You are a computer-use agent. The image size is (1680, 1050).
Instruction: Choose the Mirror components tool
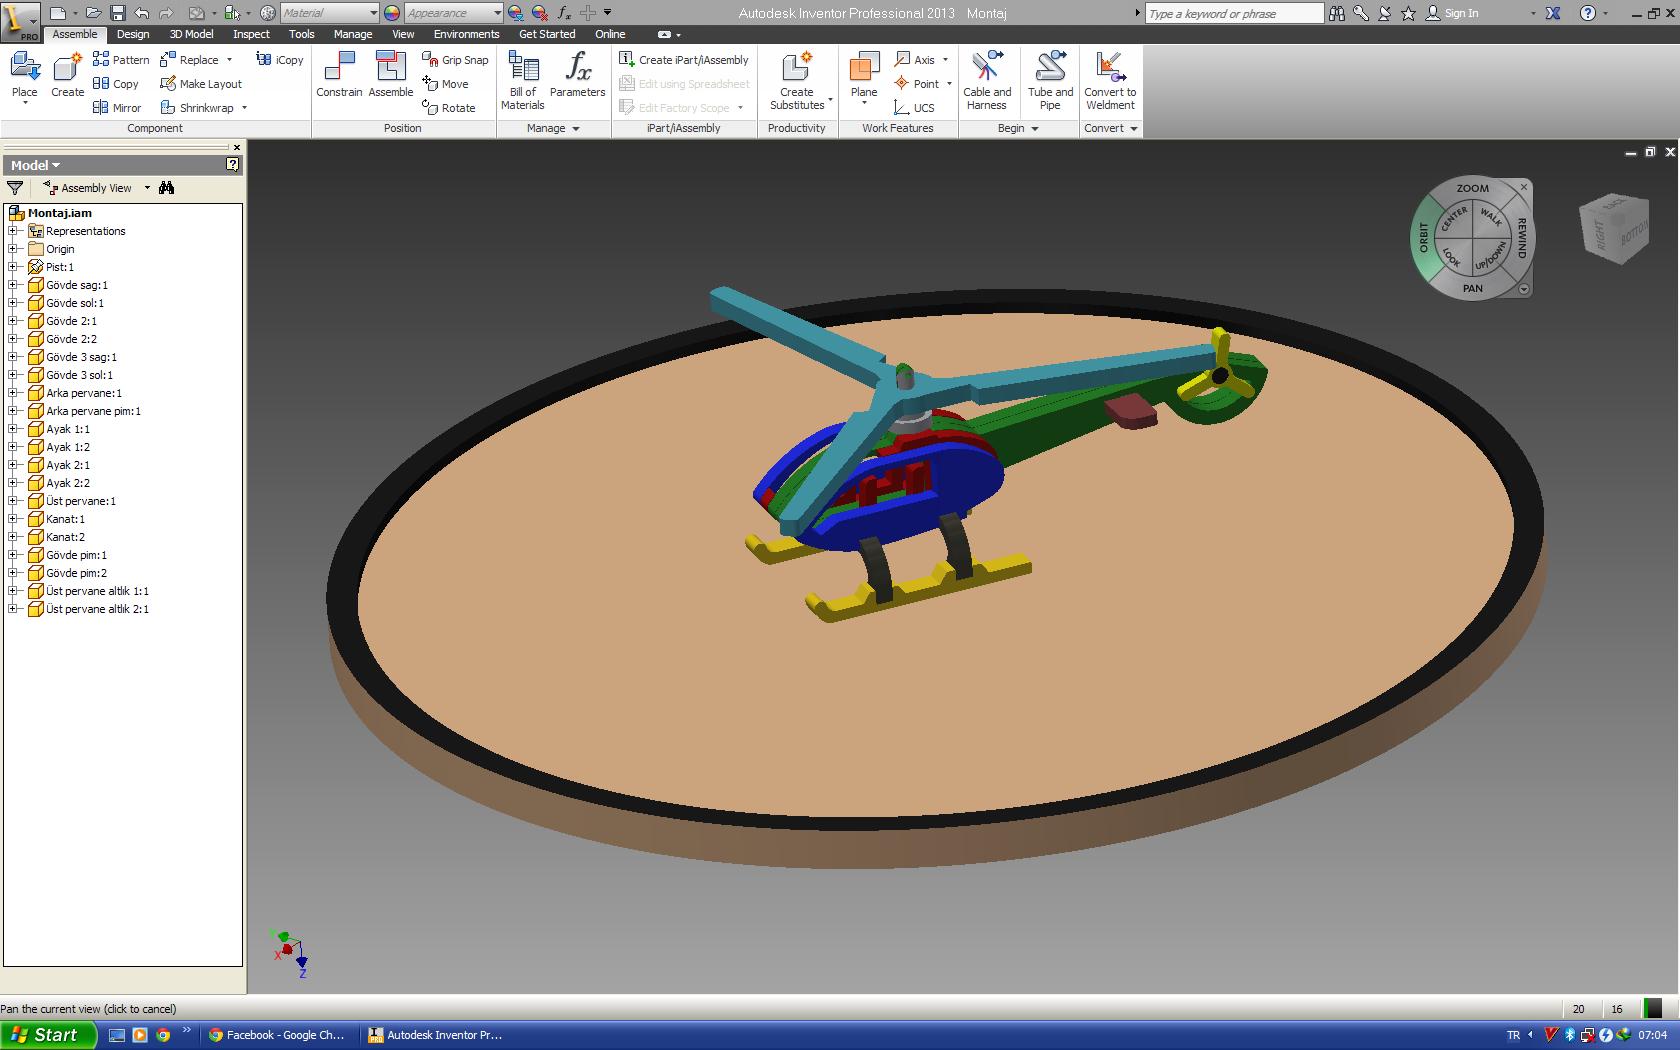pyautogui.click(x=117, y=108)
